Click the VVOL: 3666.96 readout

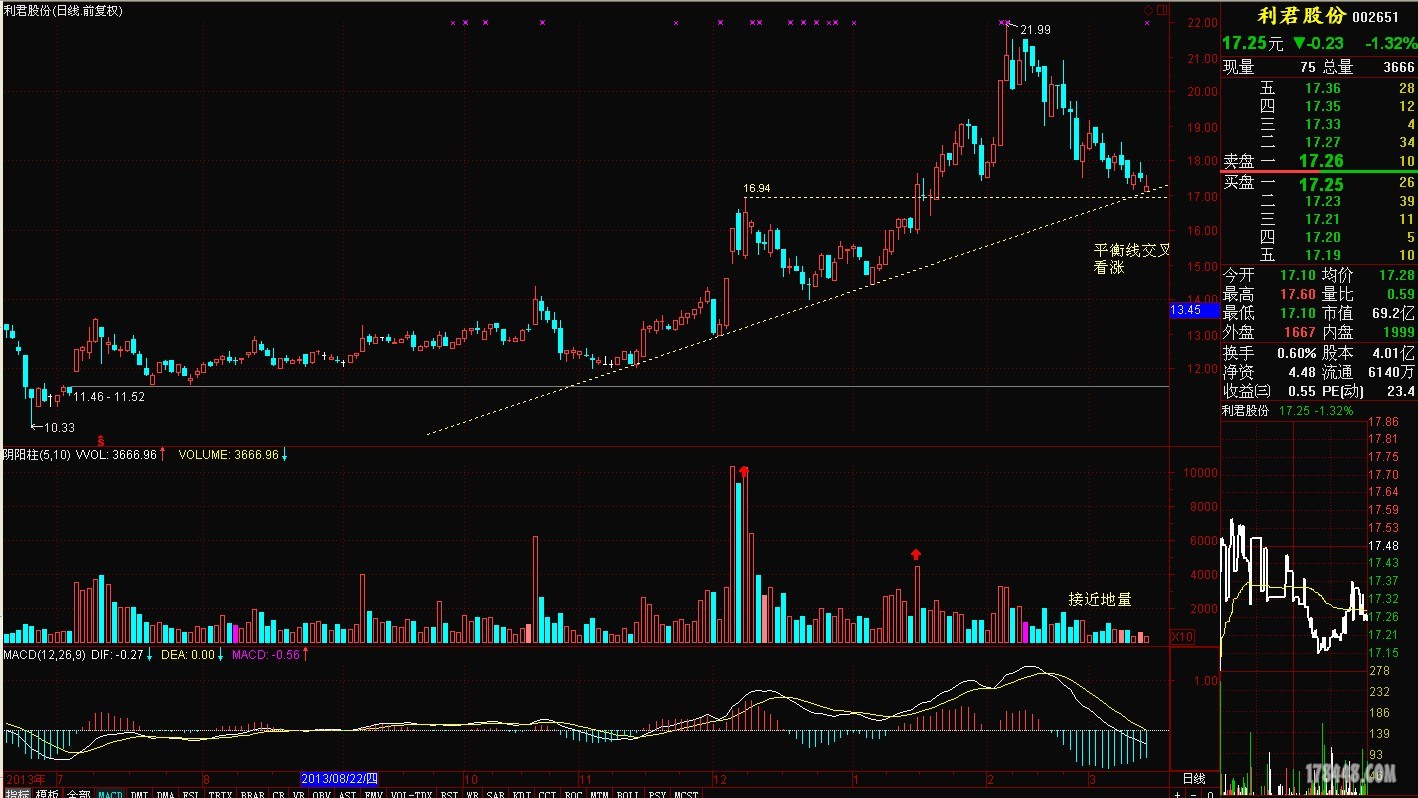coord(116,454)
